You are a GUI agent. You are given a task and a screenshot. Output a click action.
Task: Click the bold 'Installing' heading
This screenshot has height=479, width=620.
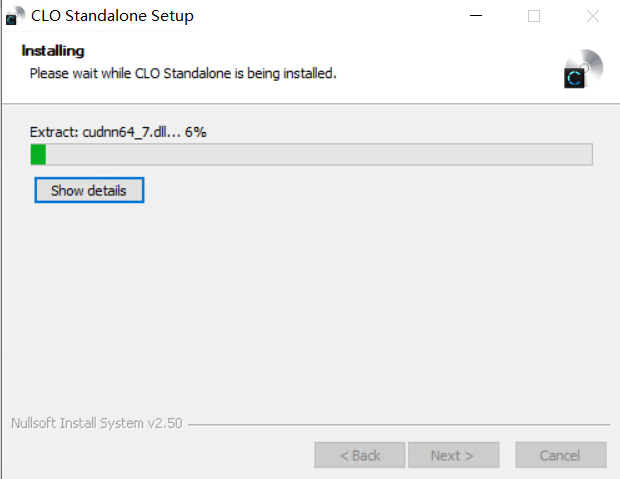[52, 51]
